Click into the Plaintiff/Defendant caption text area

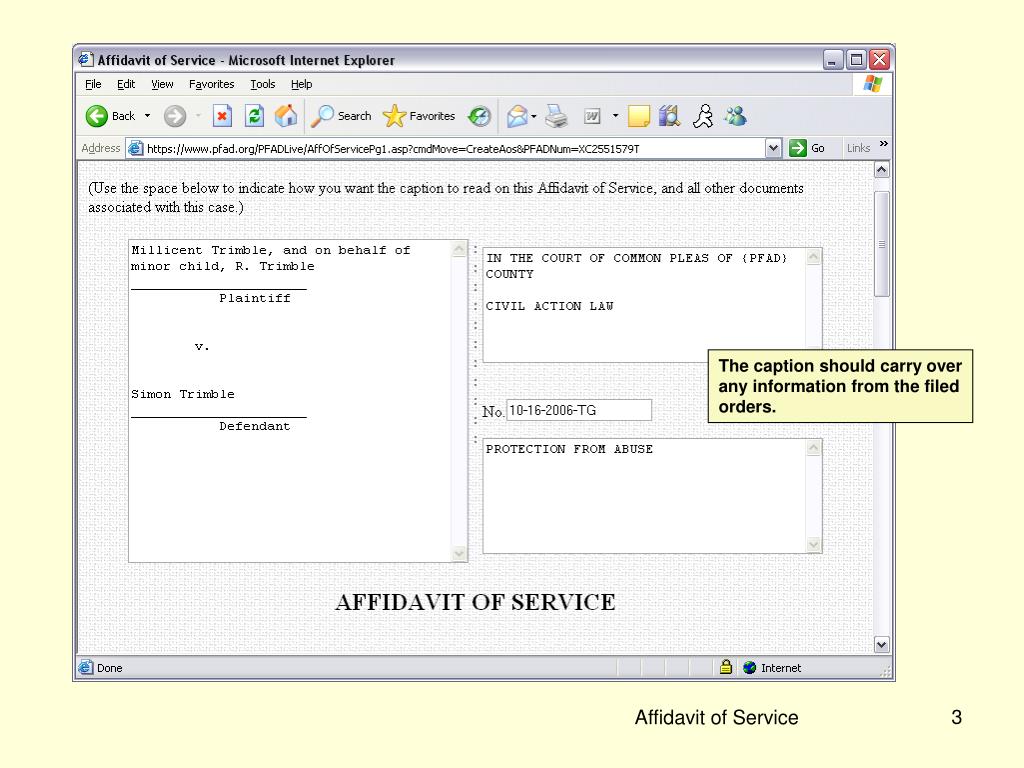click(290, 401)
